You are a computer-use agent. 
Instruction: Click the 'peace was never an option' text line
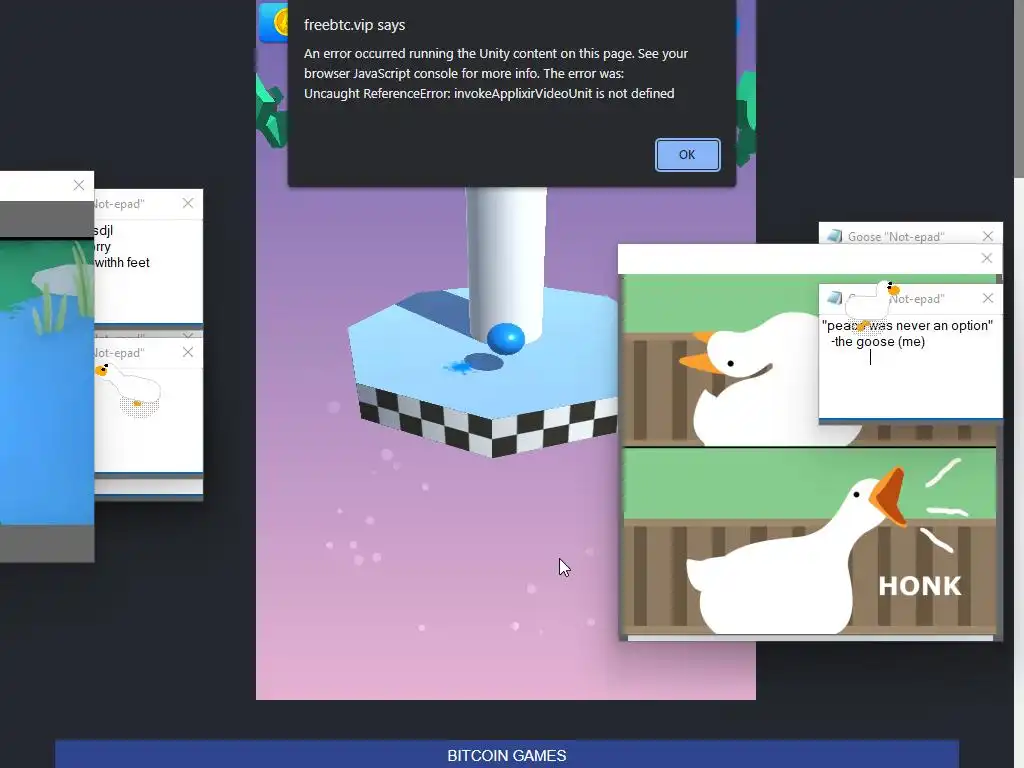point(907,325)
